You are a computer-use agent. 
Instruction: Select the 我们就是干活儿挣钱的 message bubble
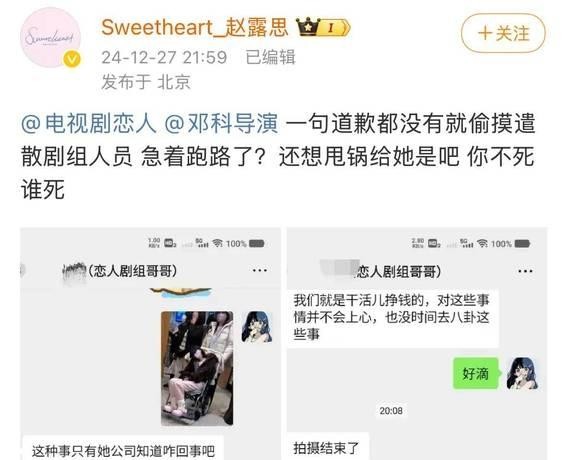click(x=393, y=318)
